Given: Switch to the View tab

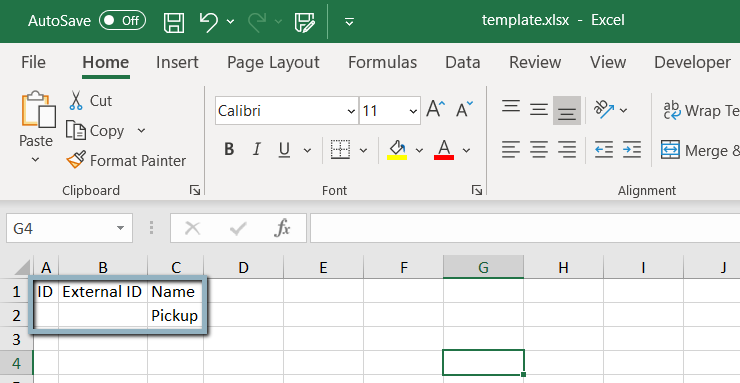Looking at the screenshot, I should [x=608, y=62].
